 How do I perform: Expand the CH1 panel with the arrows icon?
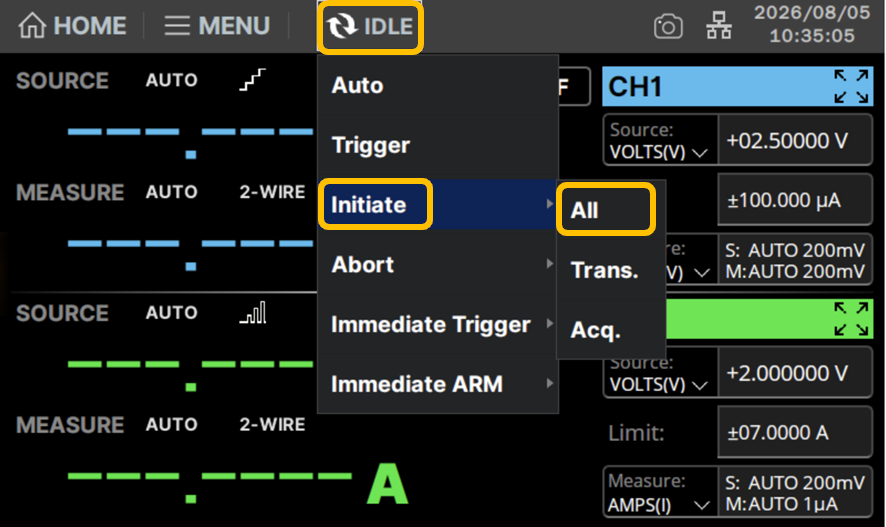pos(851,86)
